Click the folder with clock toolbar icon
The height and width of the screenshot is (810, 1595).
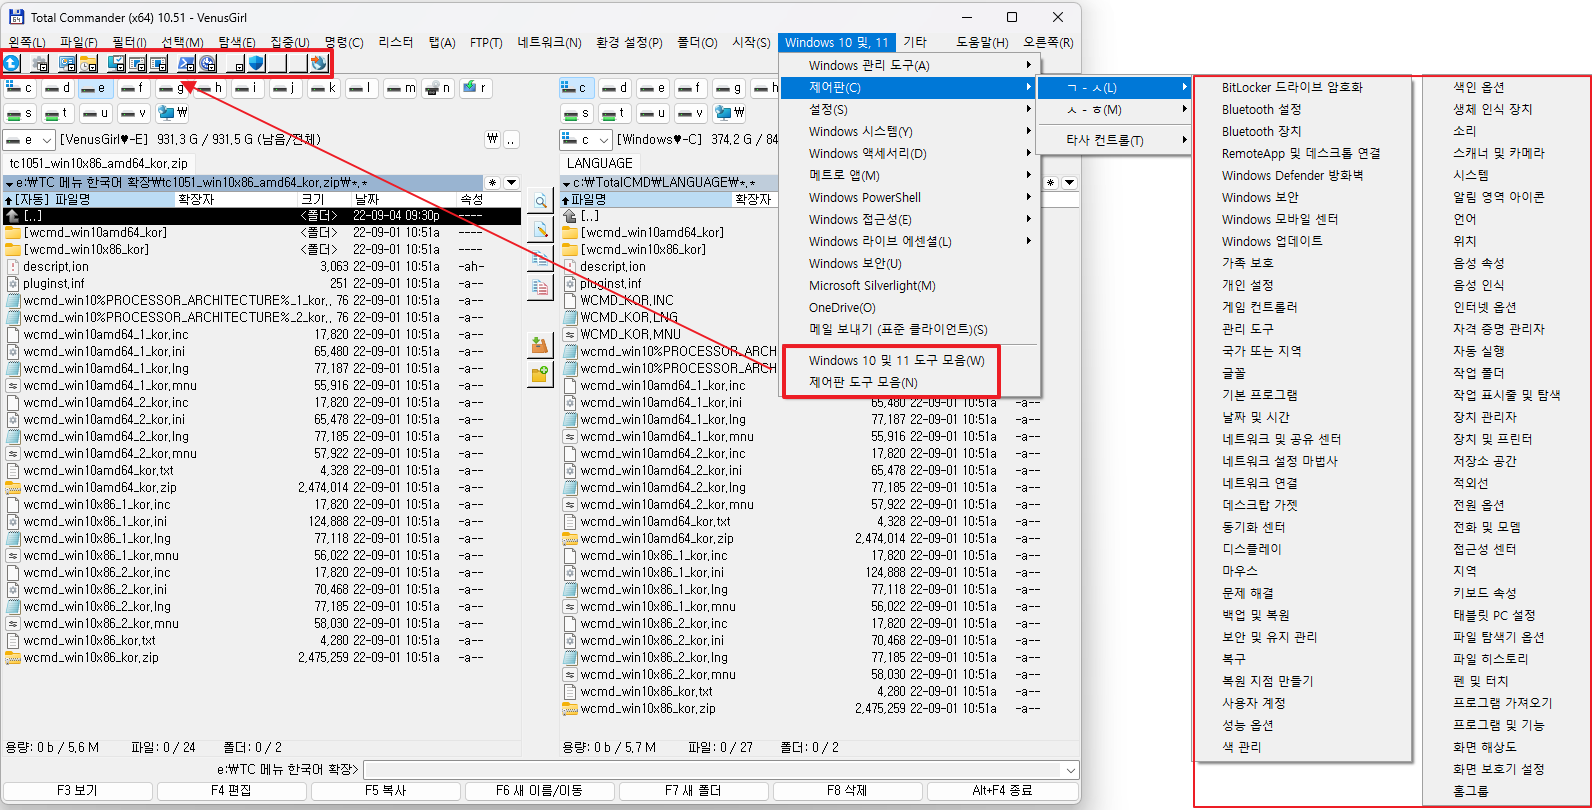pos(89,63)
